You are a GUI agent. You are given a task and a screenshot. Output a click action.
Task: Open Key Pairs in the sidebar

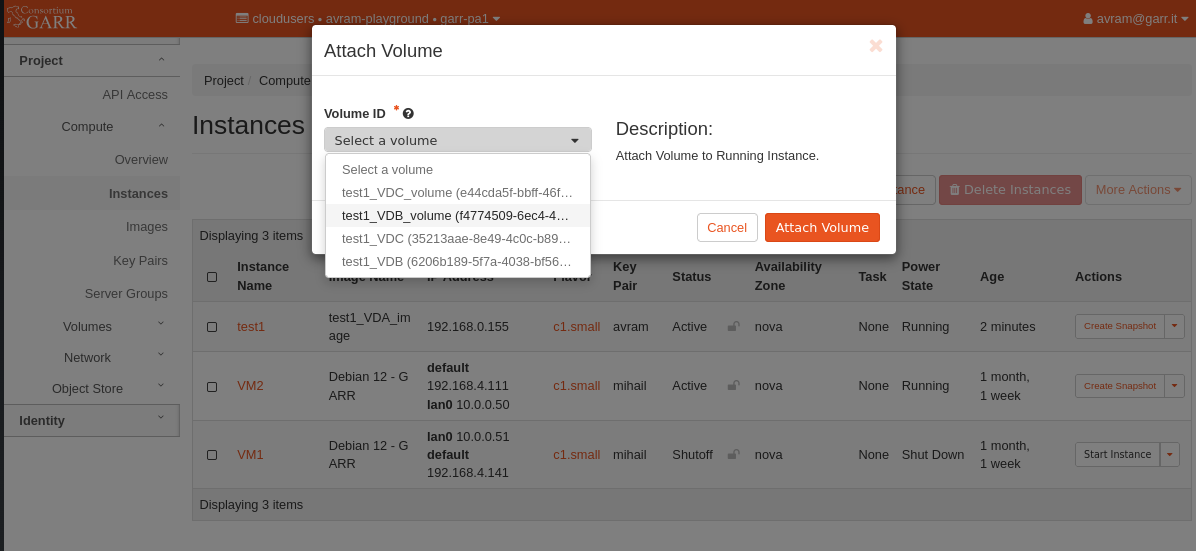(x=140, y=260)
